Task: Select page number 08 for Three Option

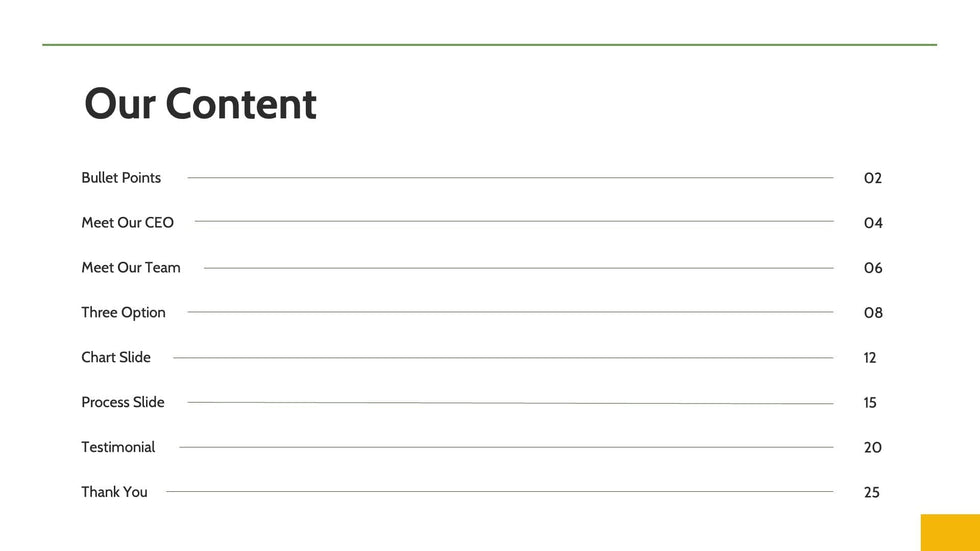Action: click(x=873, y=313)
